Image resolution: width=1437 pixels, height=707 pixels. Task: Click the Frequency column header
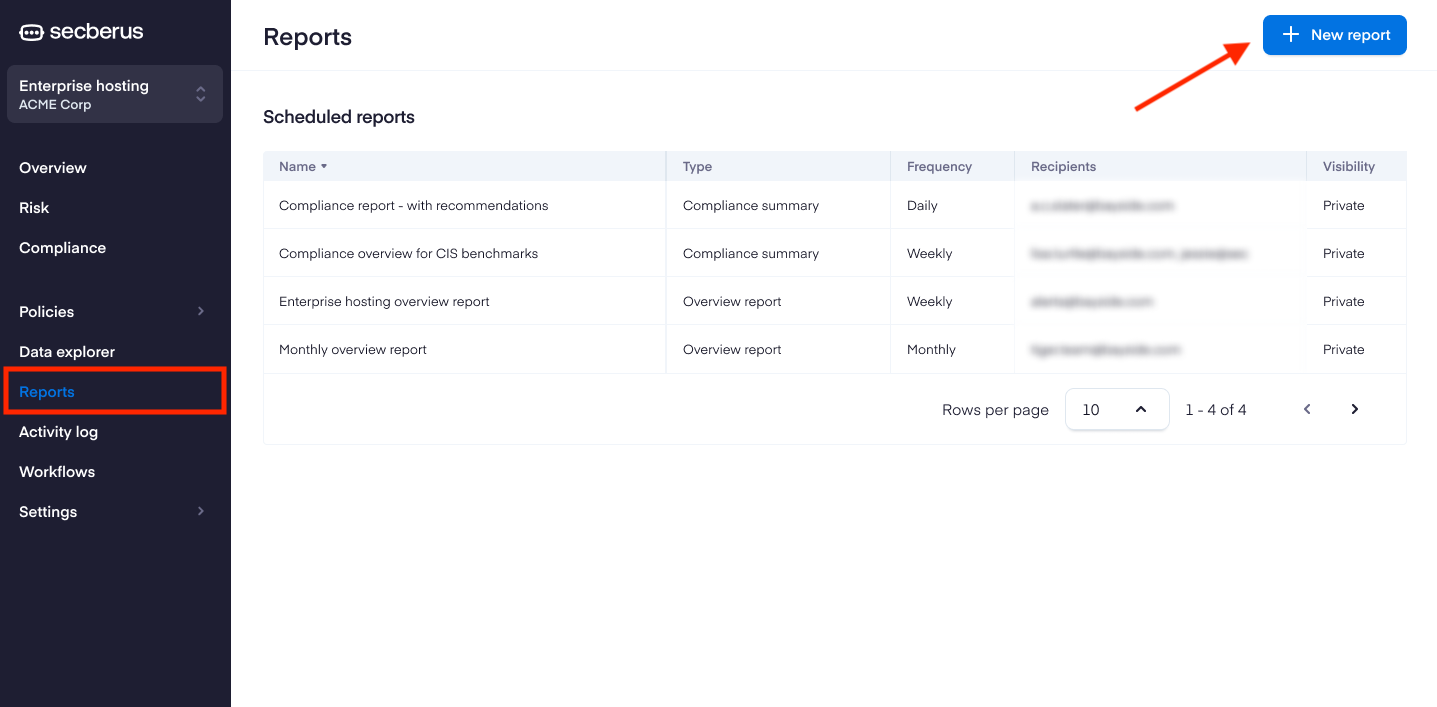pos(939,167)
